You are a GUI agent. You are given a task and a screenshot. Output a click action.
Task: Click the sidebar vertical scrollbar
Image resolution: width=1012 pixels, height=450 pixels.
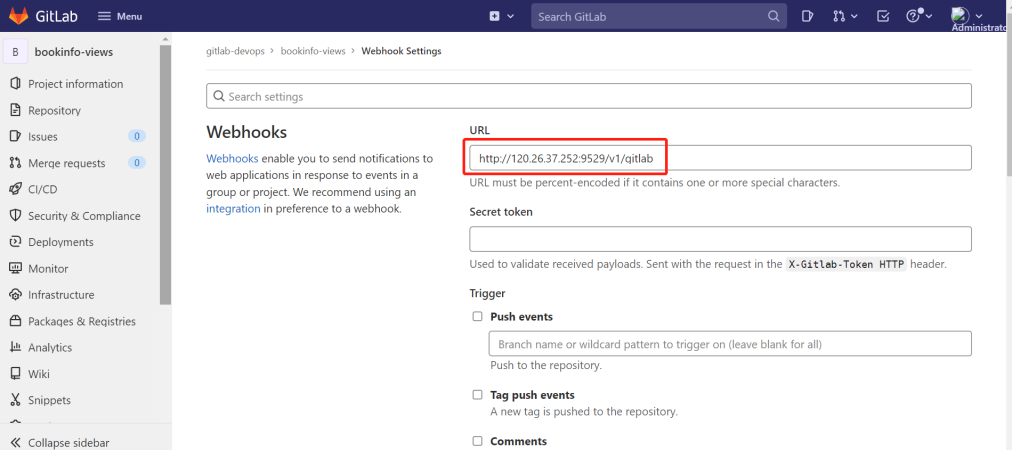point(166,174)
